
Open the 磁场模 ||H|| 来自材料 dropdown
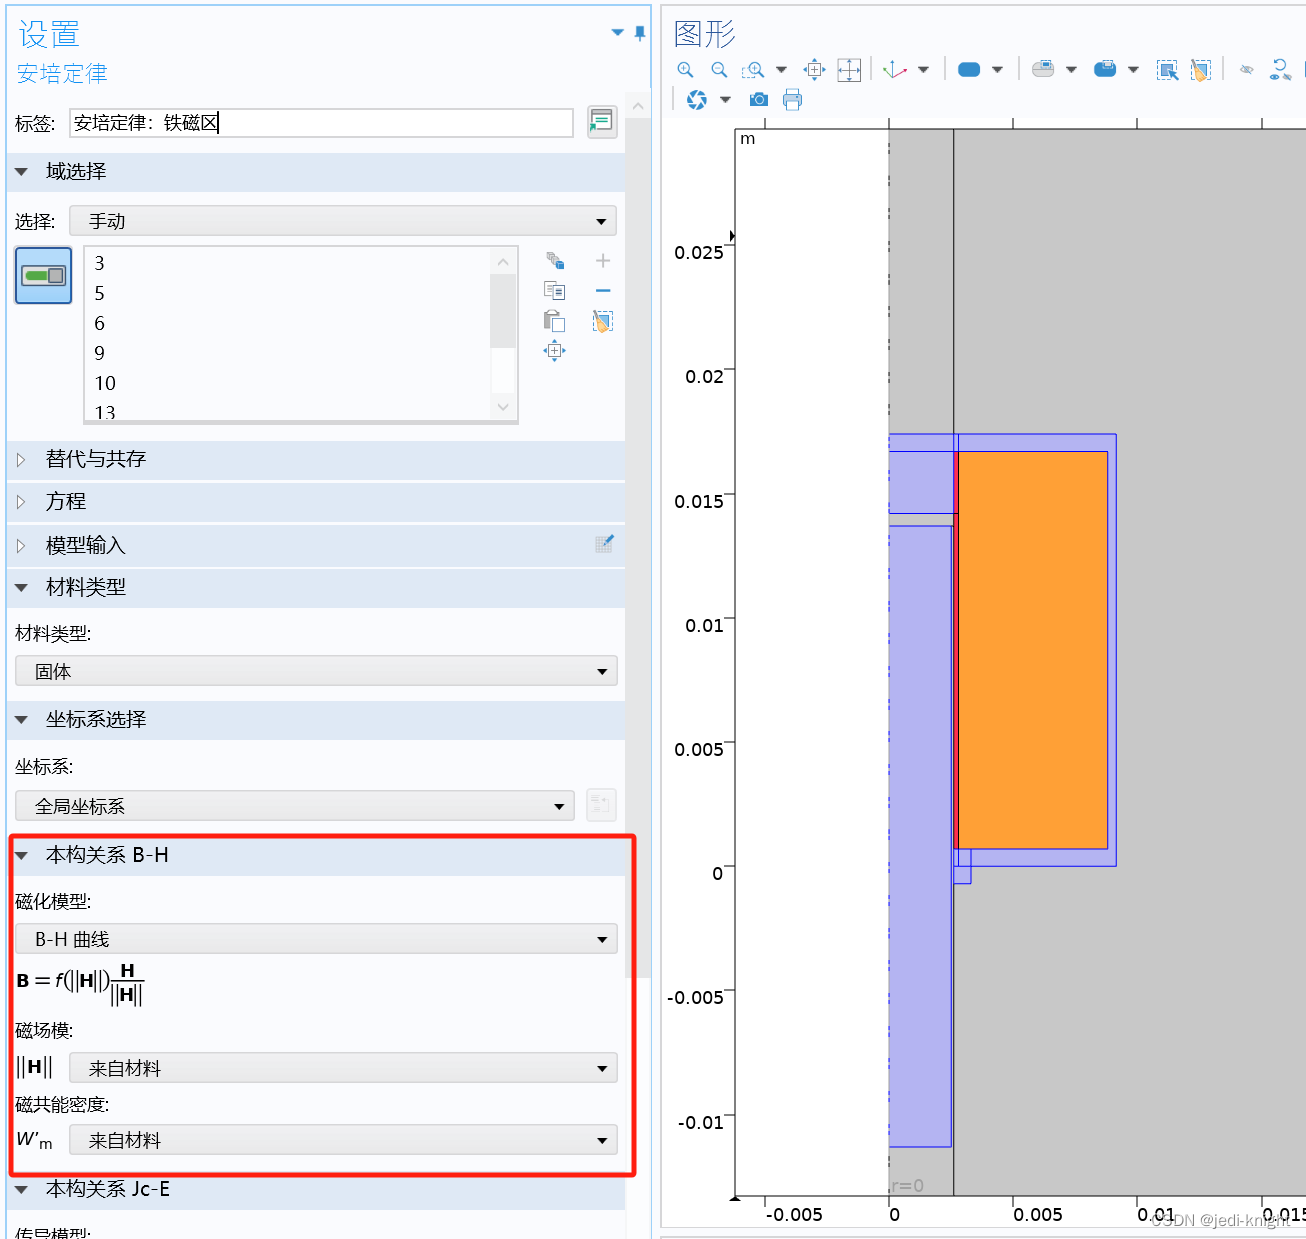tap(343, 1068)
